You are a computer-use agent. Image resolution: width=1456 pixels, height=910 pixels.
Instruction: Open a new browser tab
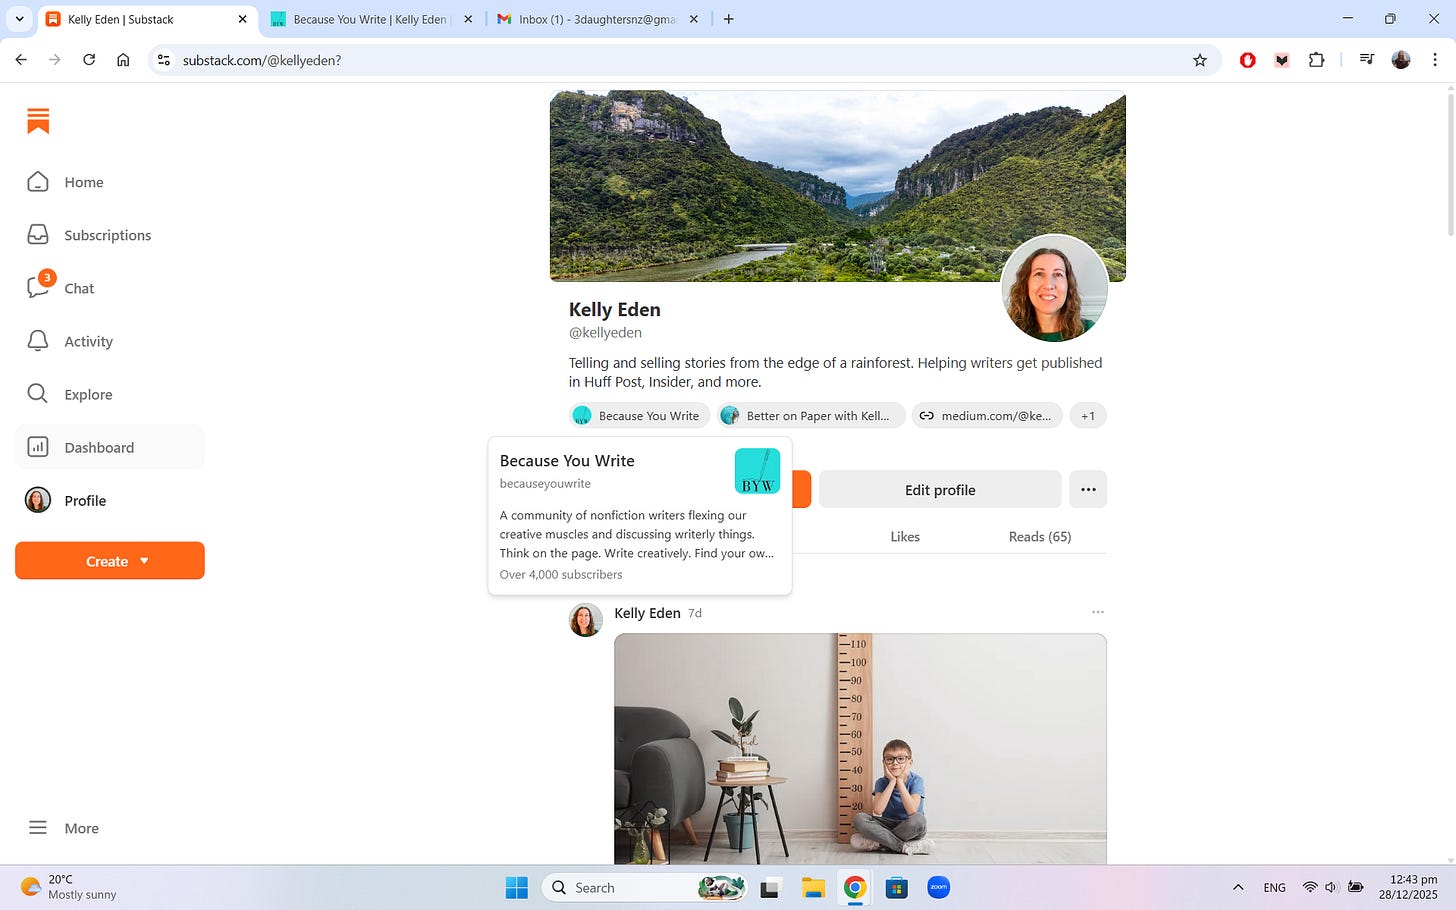pos(729,19)
